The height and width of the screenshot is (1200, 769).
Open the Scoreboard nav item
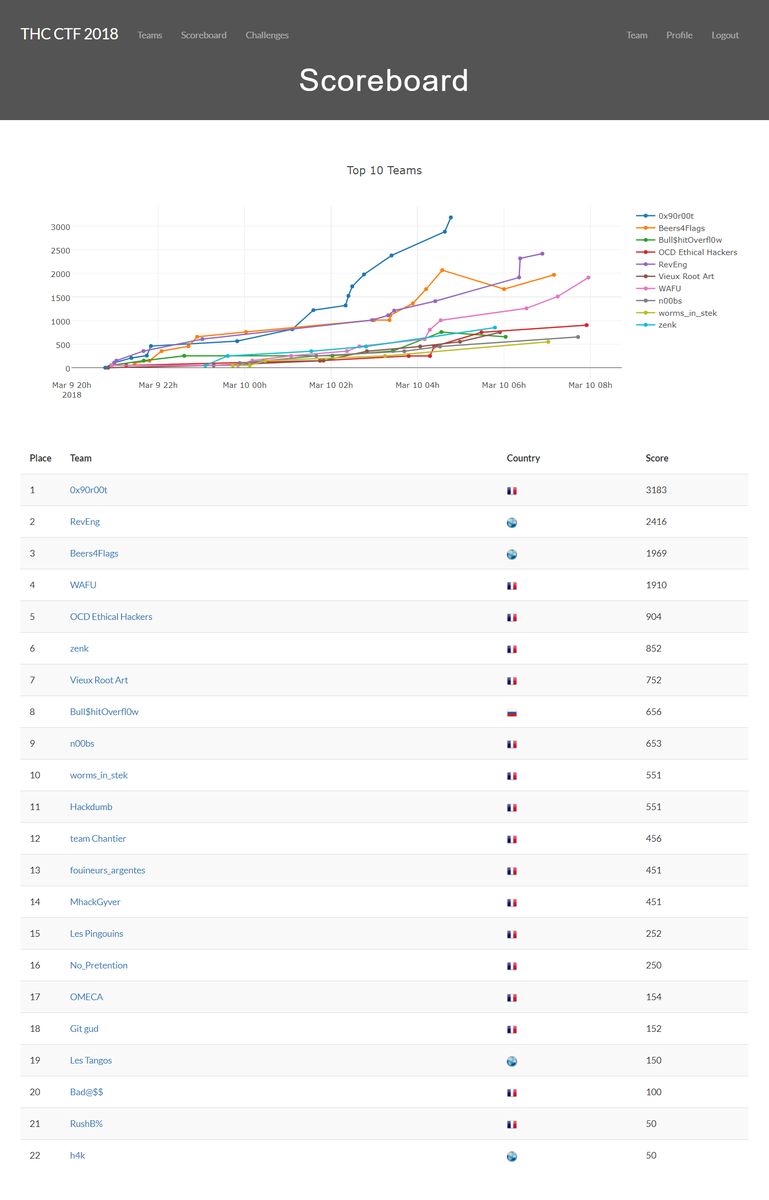[x=204, y=35]
